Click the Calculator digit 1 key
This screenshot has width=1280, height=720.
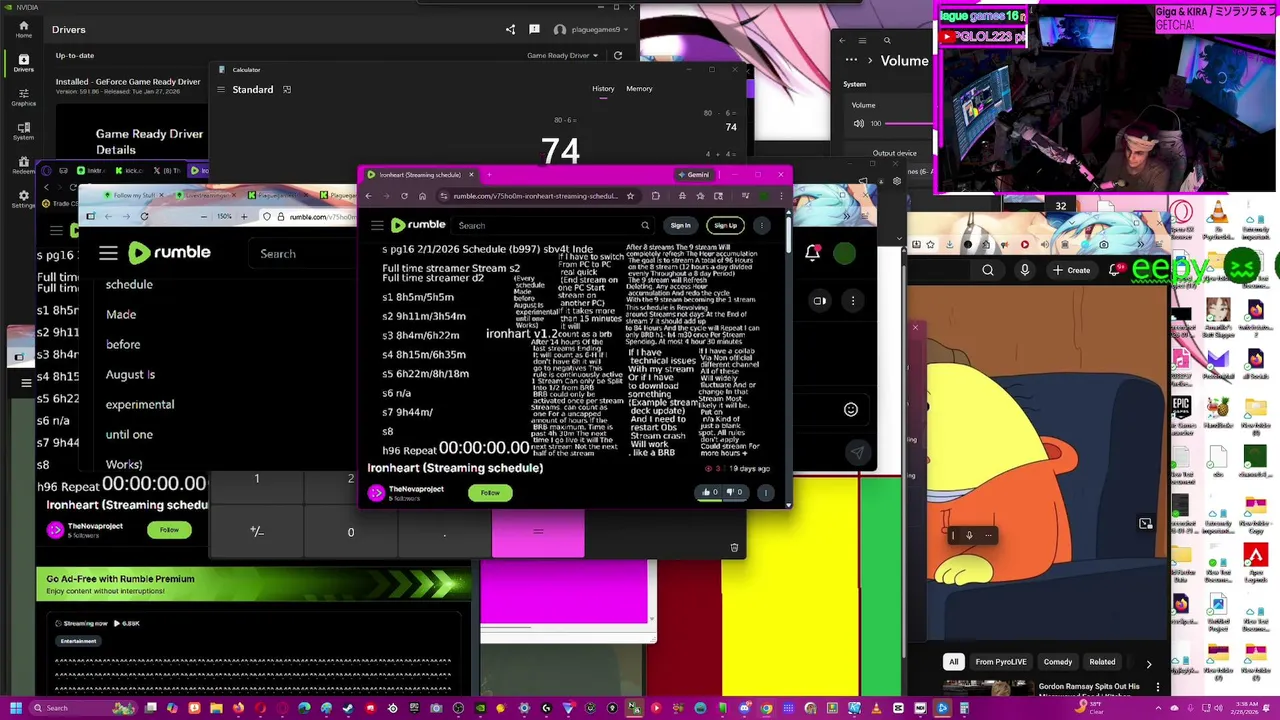(x=257, y=481)
